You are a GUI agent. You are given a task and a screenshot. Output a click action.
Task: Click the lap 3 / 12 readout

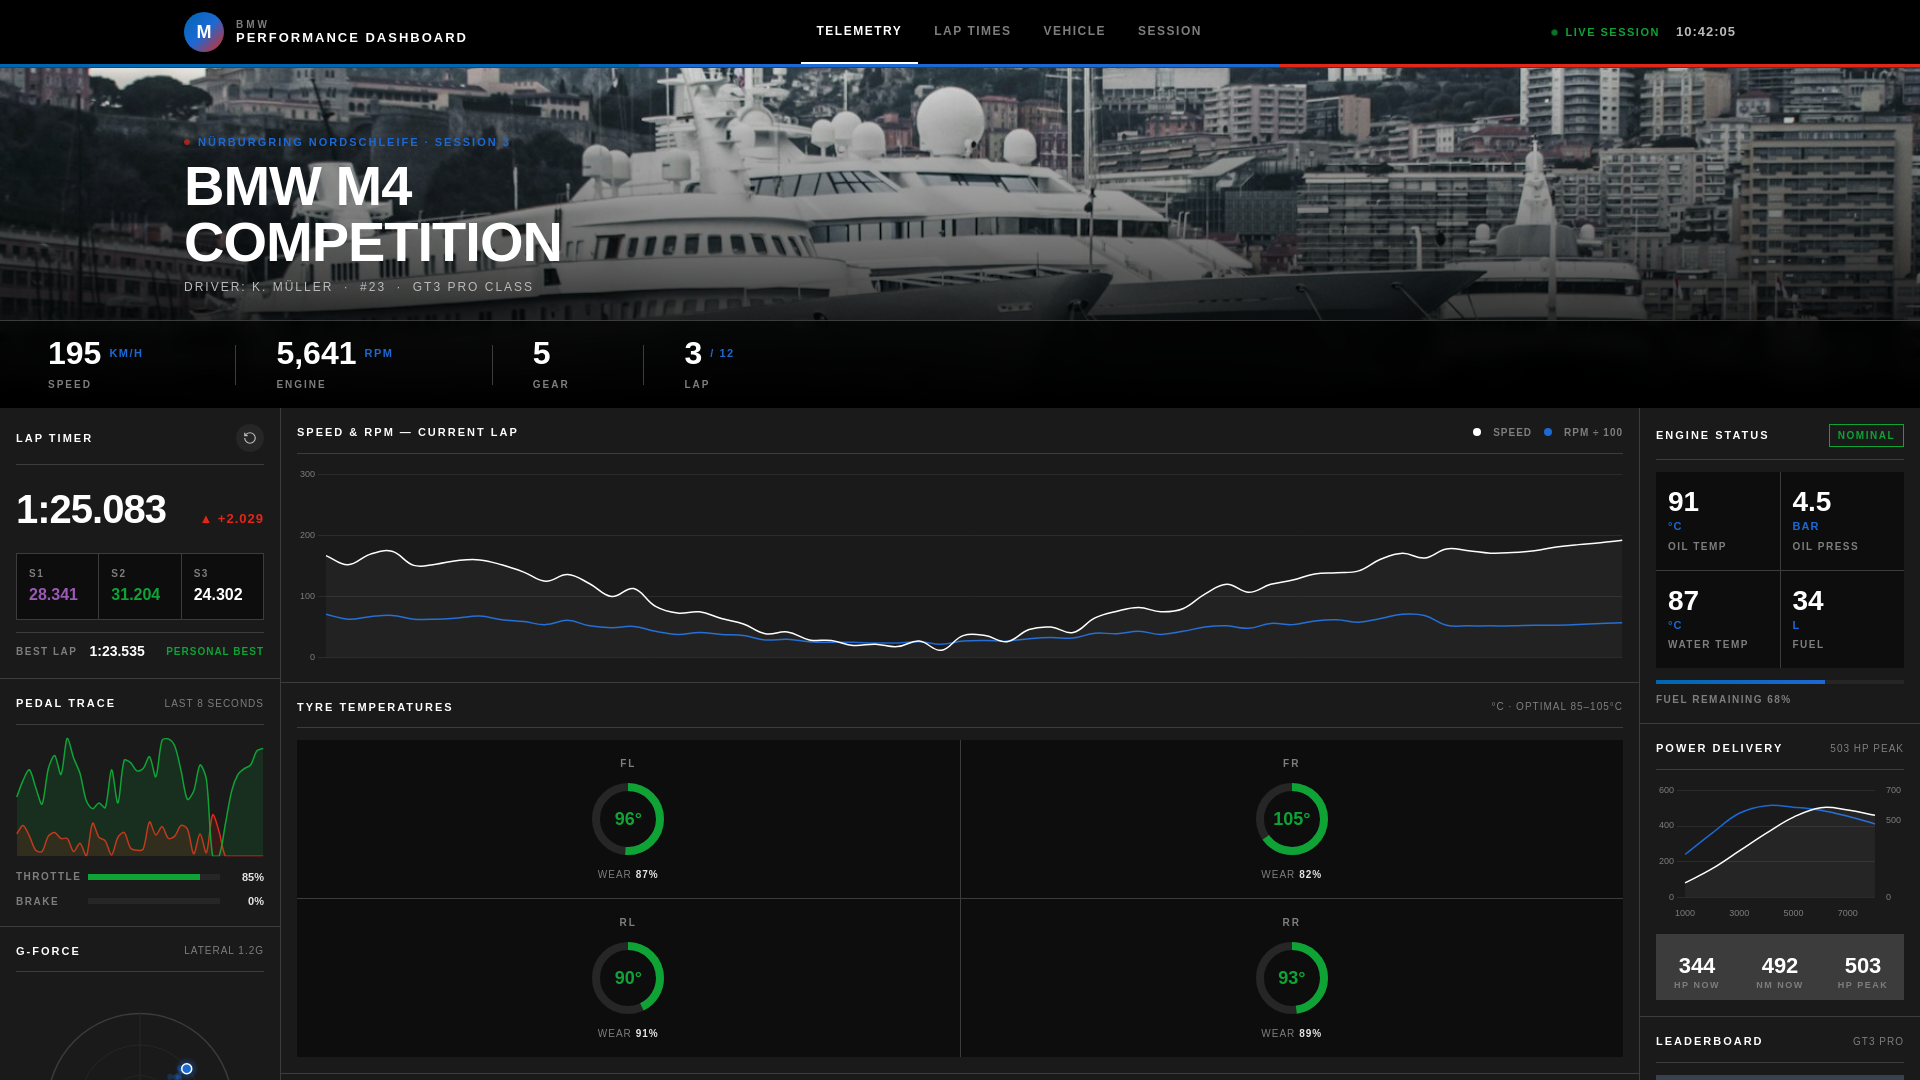pos(709,364)
